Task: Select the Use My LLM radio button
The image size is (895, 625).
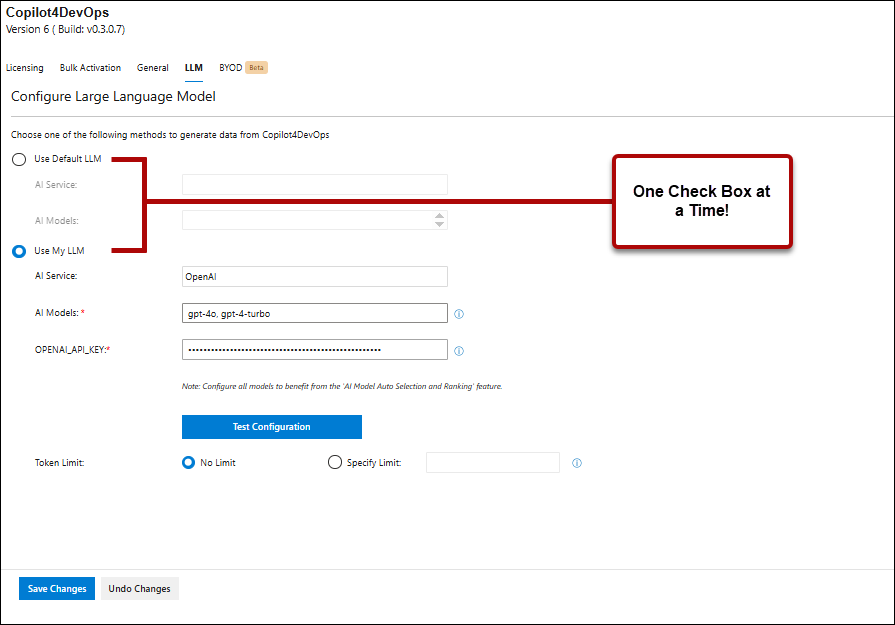Action: [x=19, y=251]
